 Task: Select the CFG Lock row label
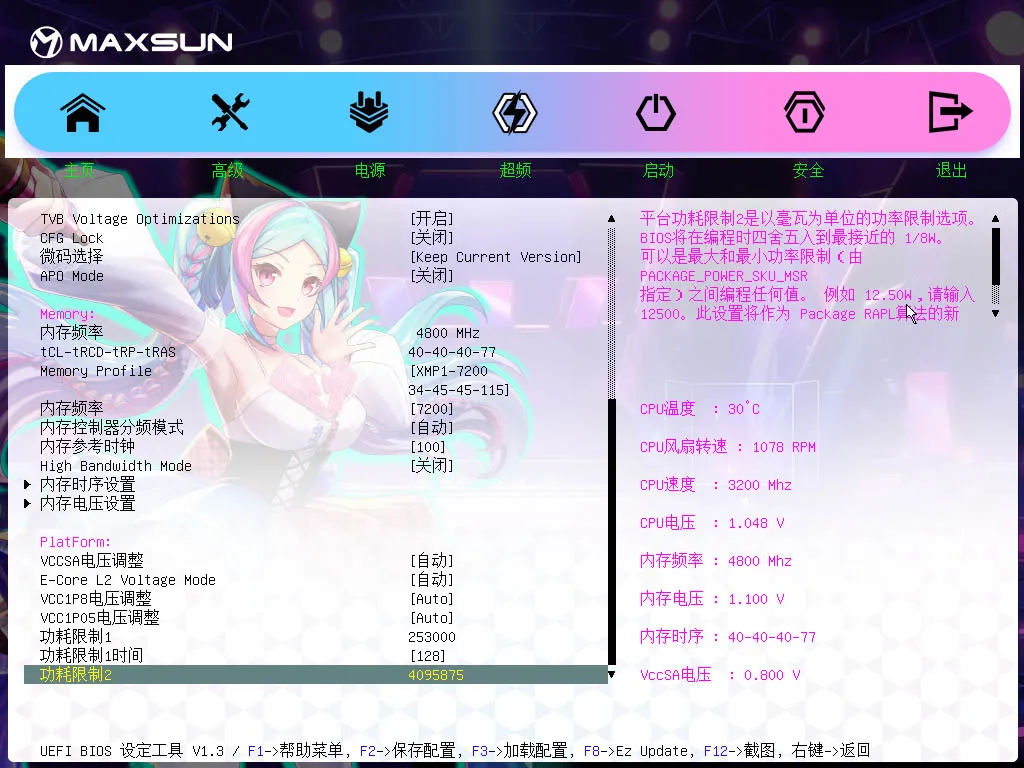71,238
